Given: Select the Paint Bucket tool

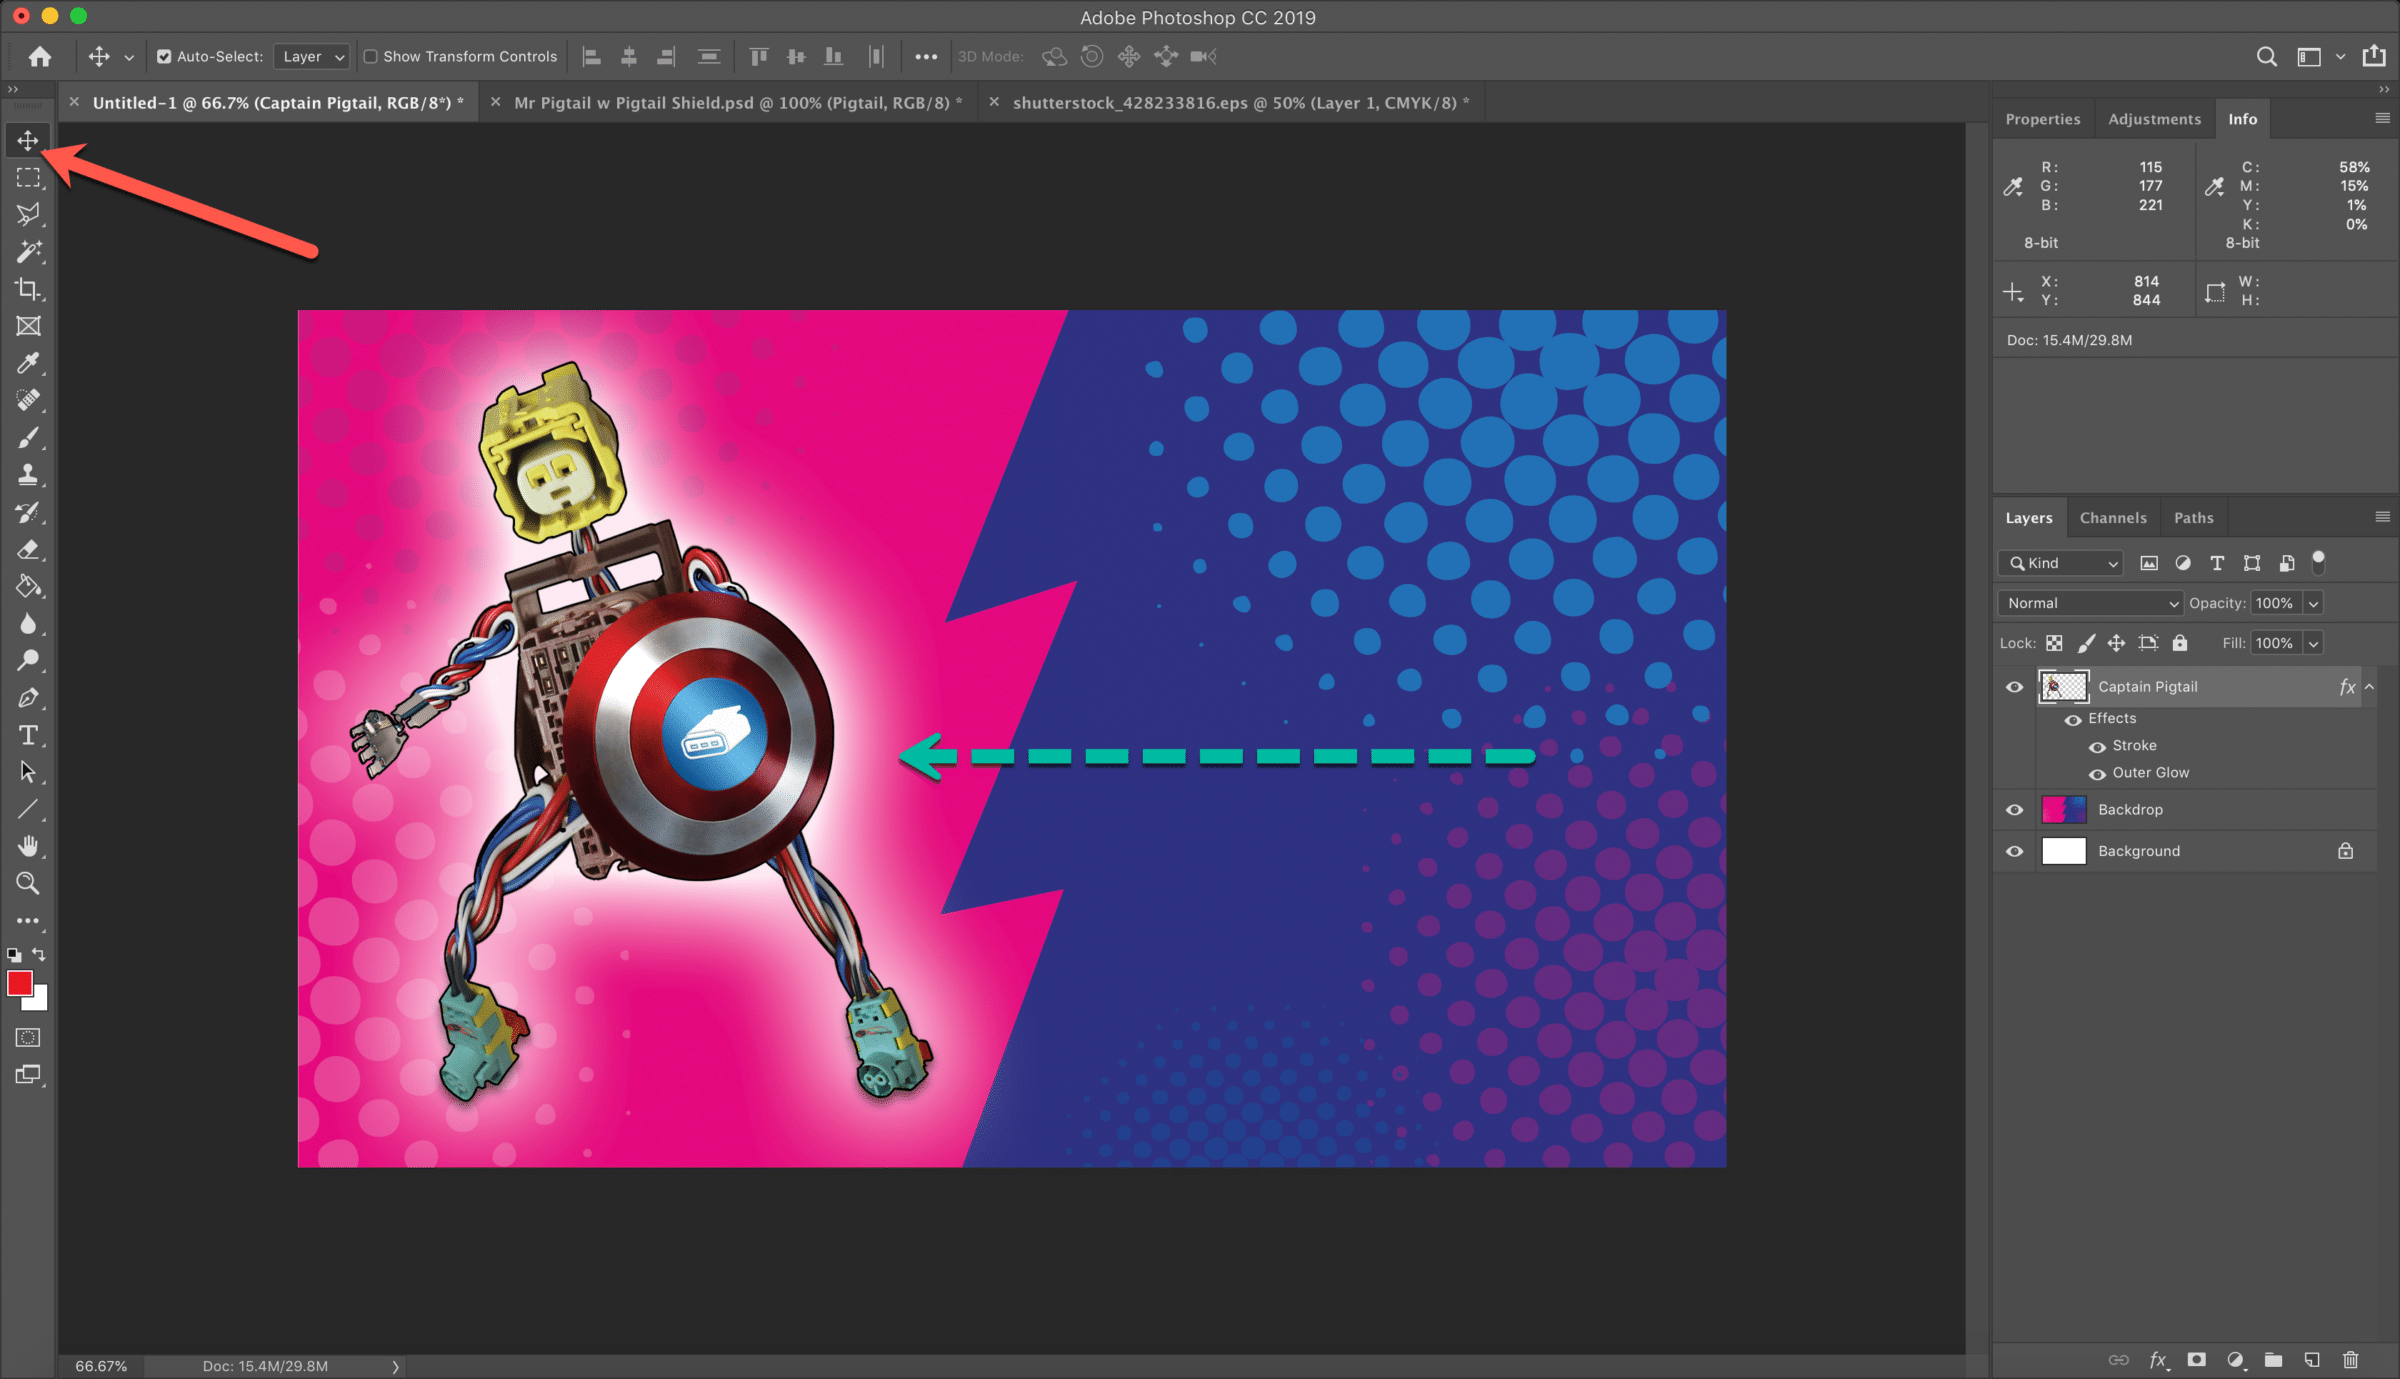Looking at the screenshot, I should tap(28, 586).
